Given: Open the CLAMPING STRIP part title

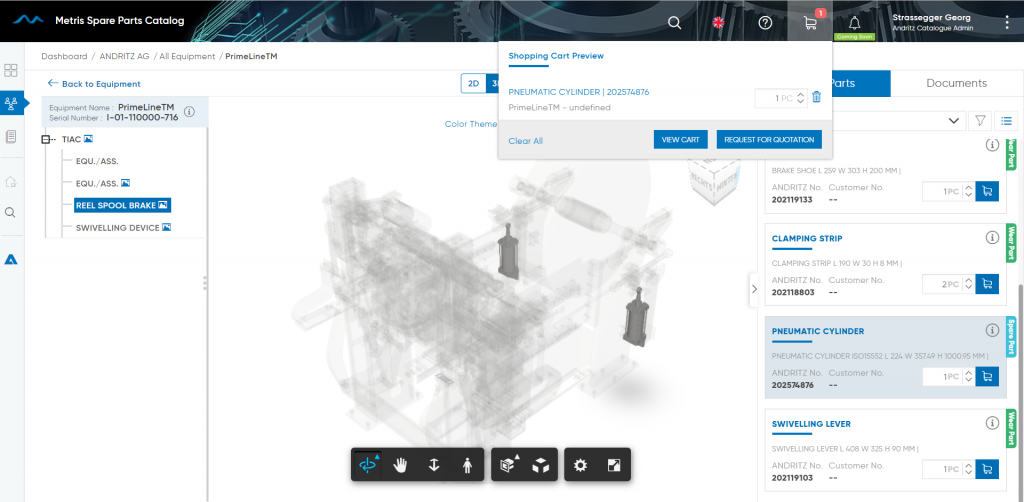Looking at the screenshot, I should point(807,238).
